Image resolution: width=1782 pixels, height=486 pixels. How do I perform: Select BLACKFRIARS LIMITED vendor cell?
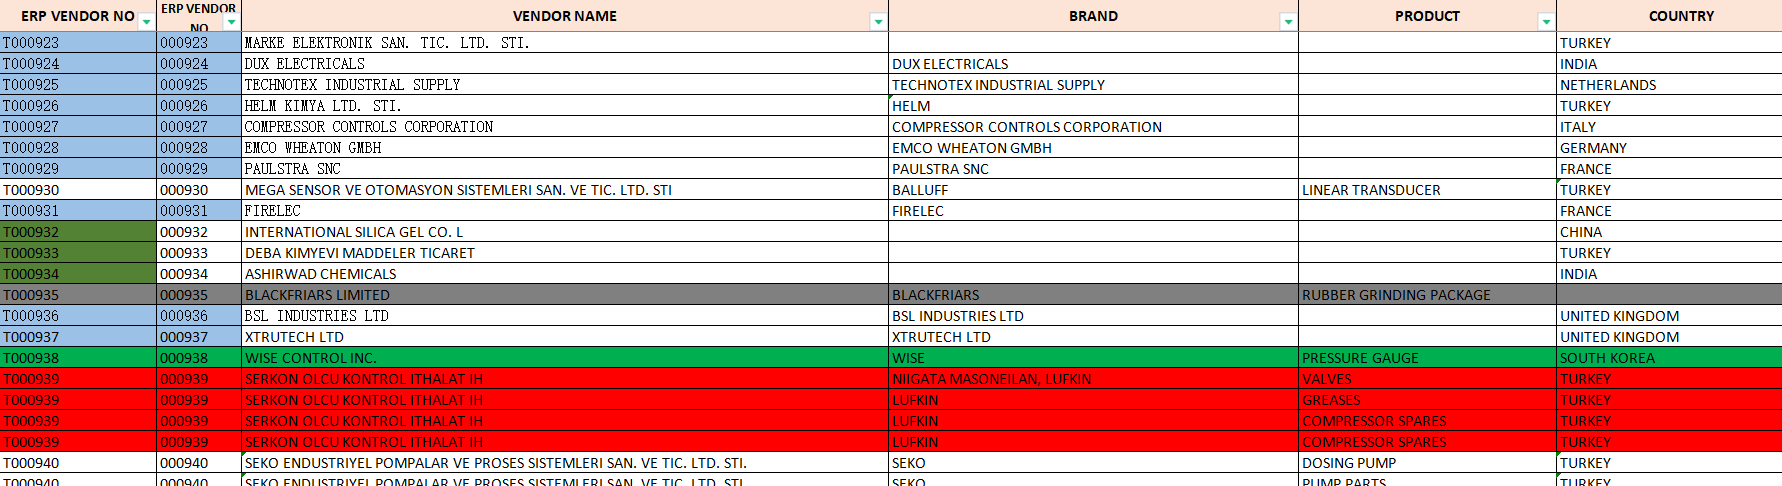click(x=565, y=295)
